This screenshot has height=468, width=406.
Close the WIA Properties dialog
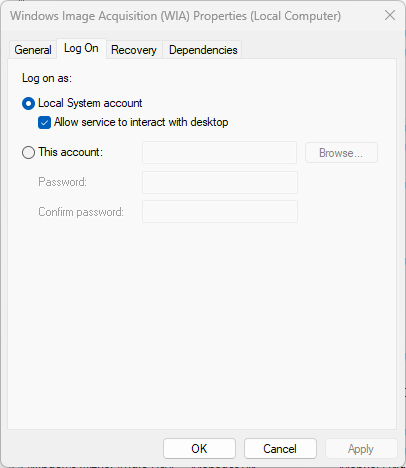[x=390, y=15]
